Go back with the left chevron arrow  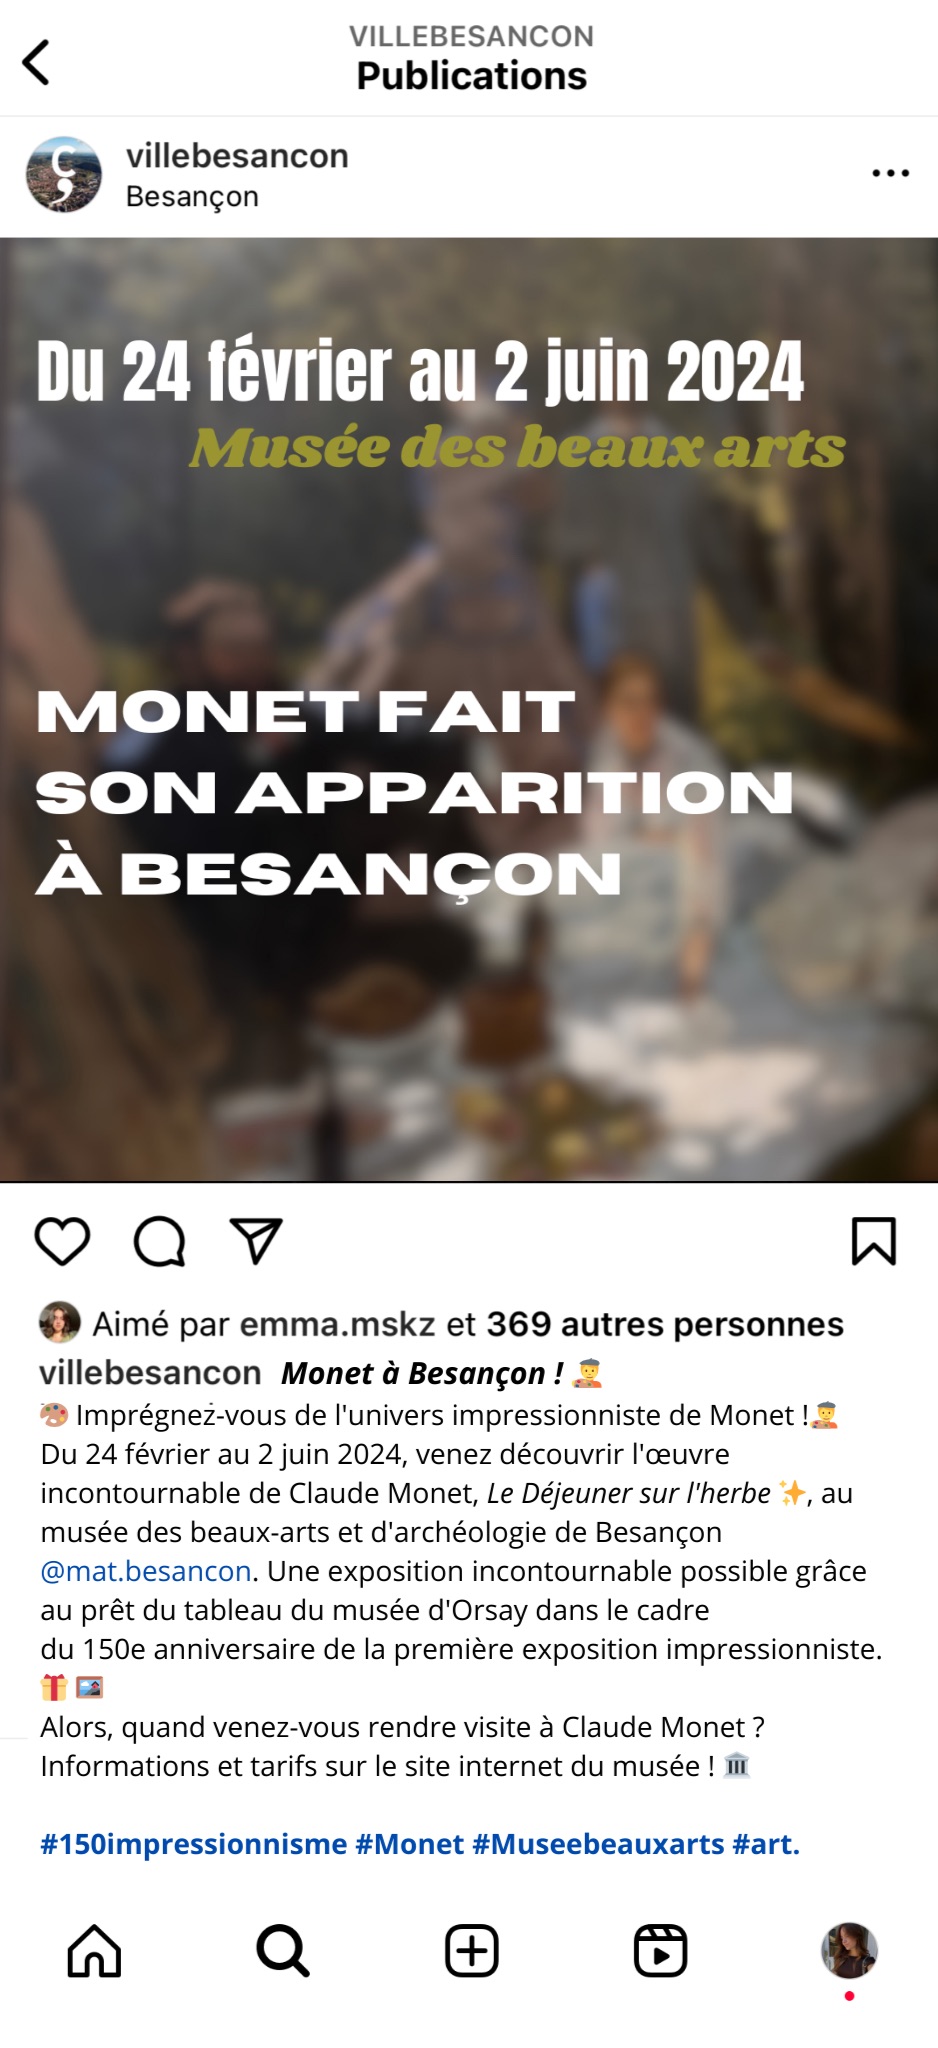tap(36, 62)
